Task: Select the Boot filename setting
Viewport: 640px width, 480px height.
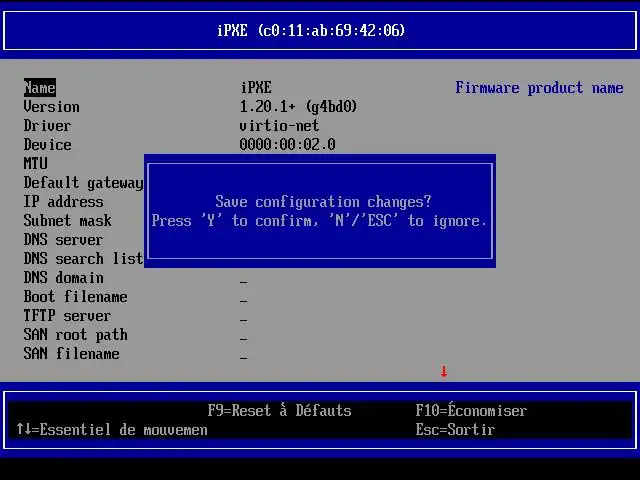Action: click(x=76, y=297)
